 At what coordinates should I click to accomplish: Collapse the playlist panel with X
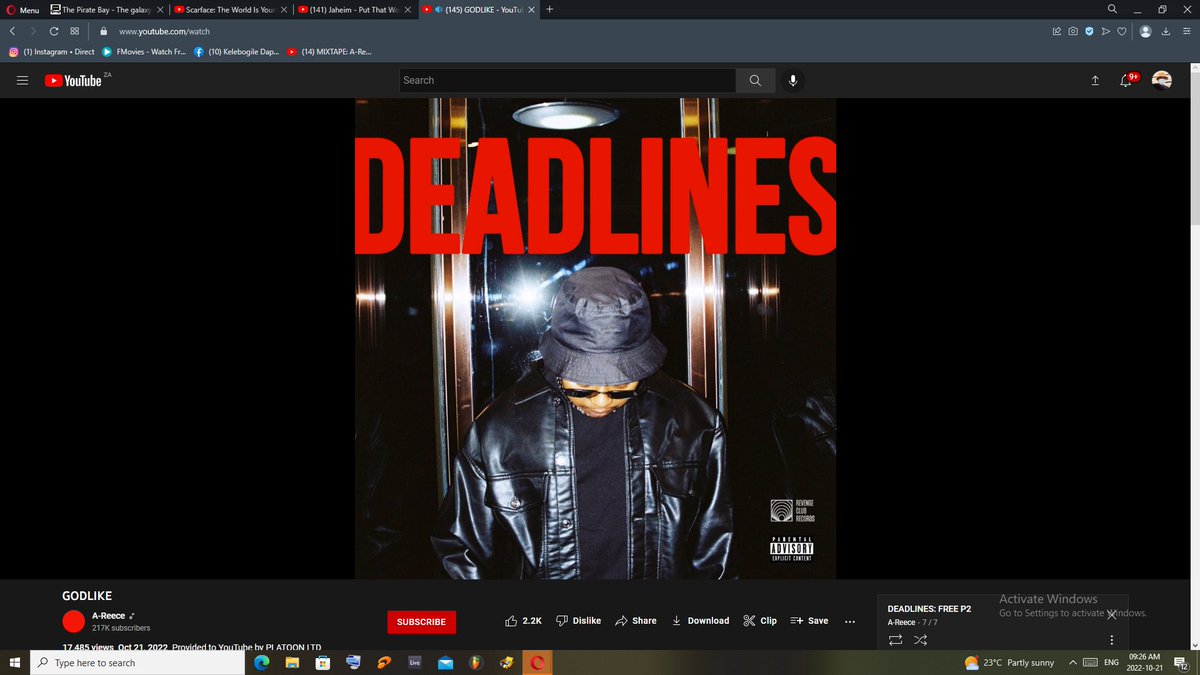tap(1111, 614)
